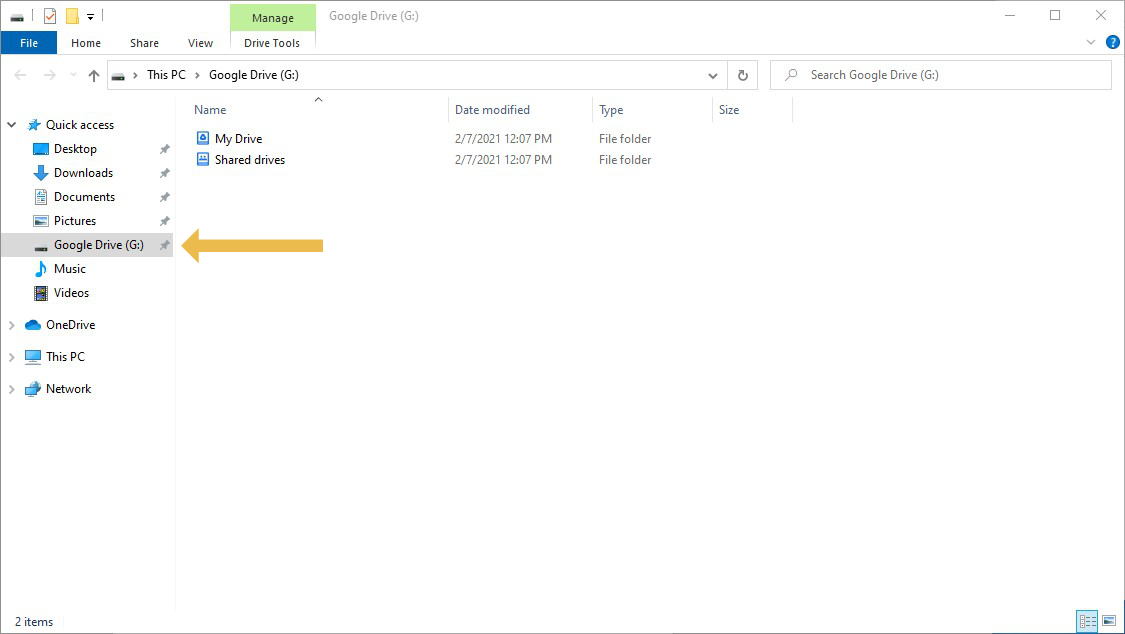The image size is (1125, 634).
Task: Click the Properties icon in quick access toolbar
Action: [x=50, y=16]
